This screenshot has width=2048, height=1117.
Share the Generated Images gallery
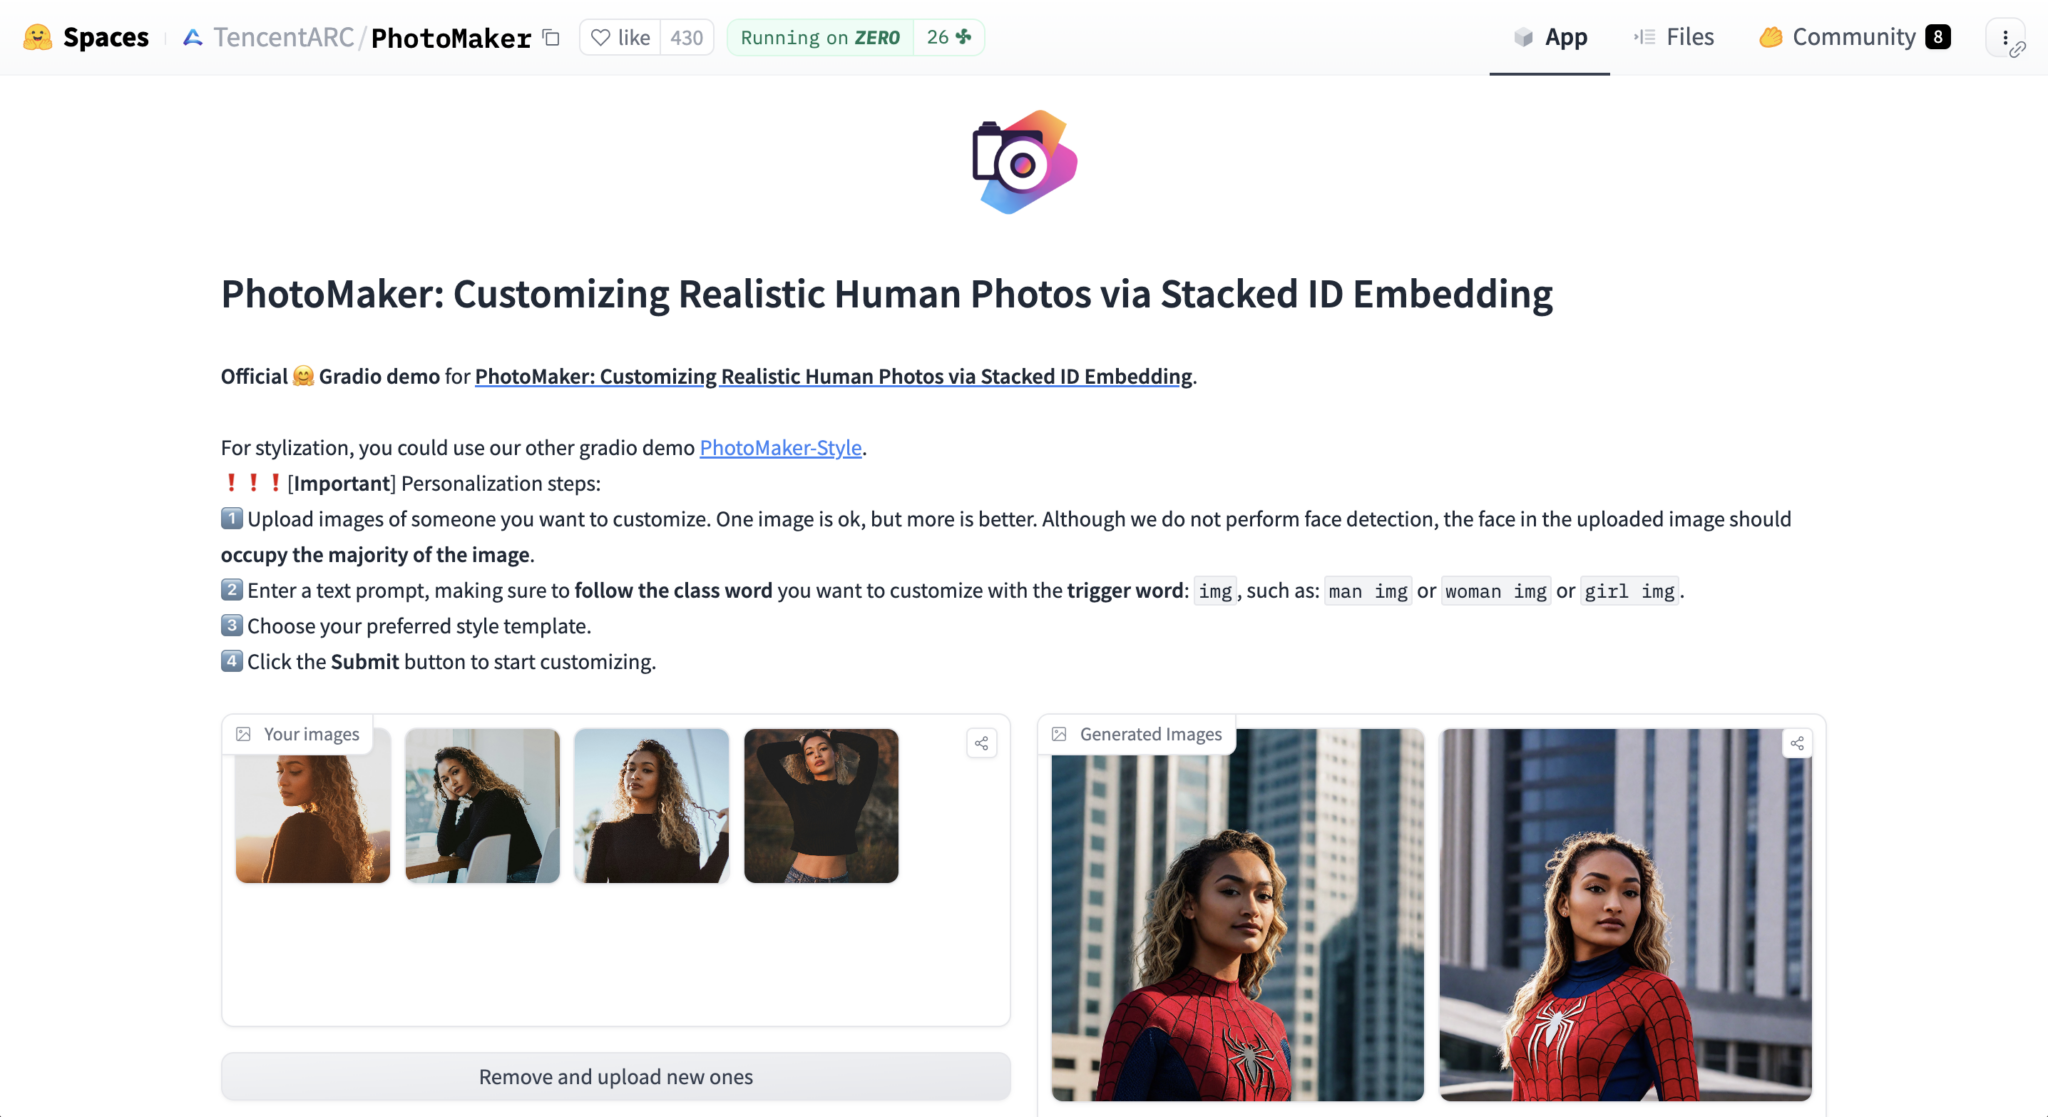1797,743
